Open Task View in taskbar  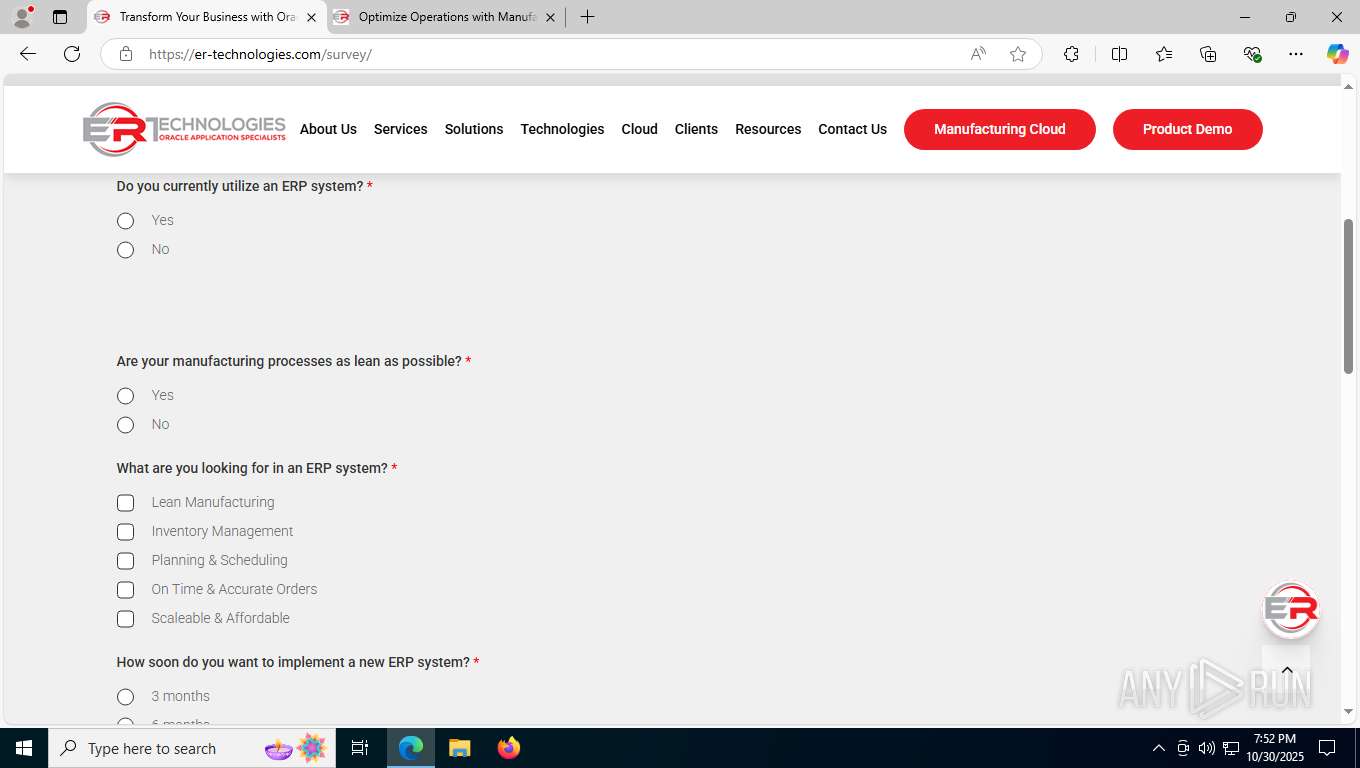(x=360, y=748)
